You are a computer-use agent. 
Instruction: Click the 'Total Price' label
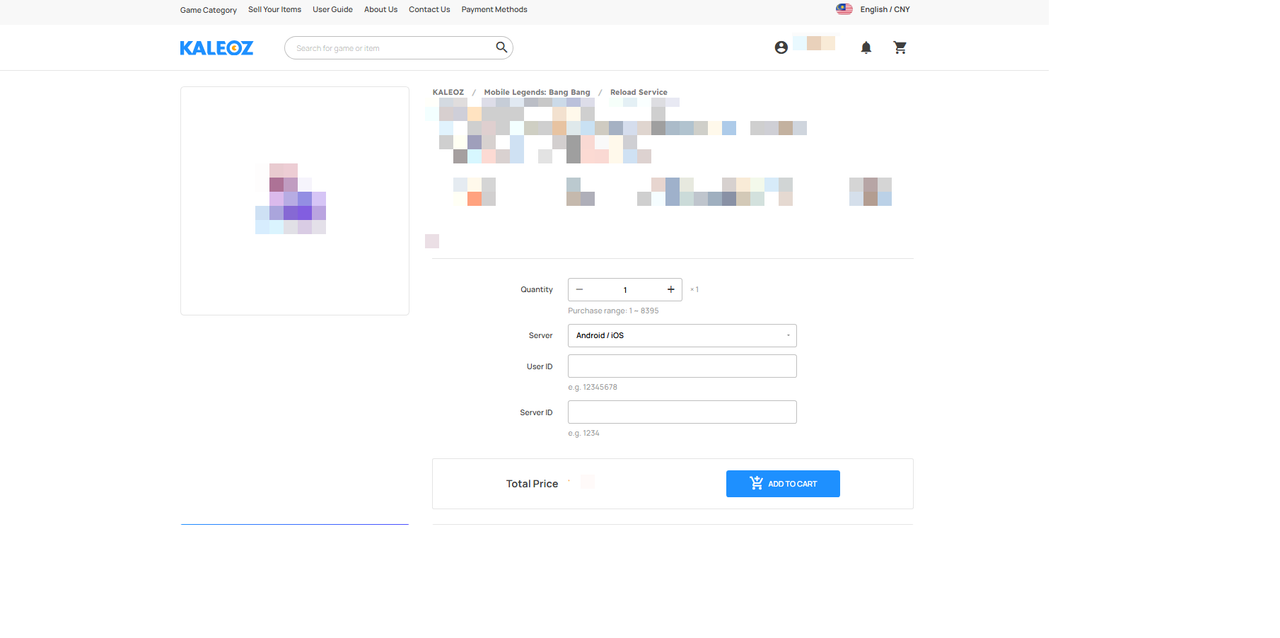pos(532,484)
